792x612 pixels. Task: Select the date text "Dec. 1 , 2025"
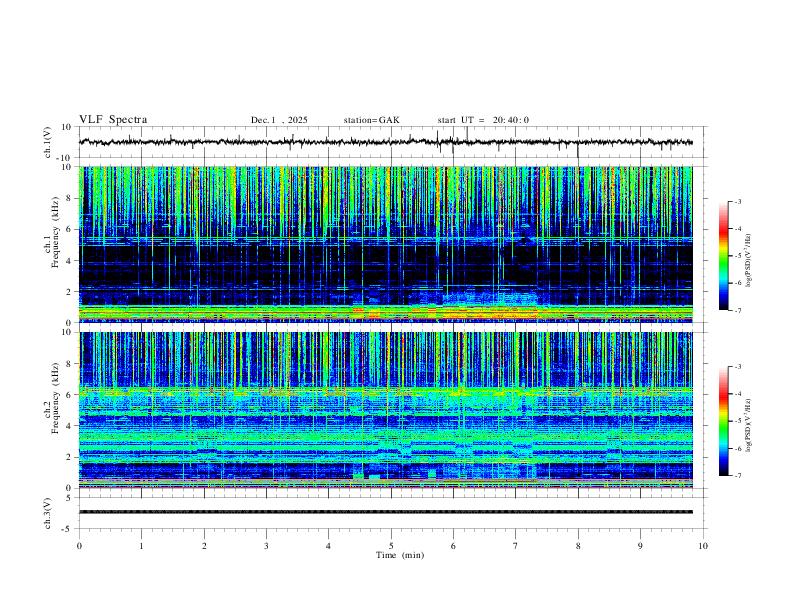(279, 120)
